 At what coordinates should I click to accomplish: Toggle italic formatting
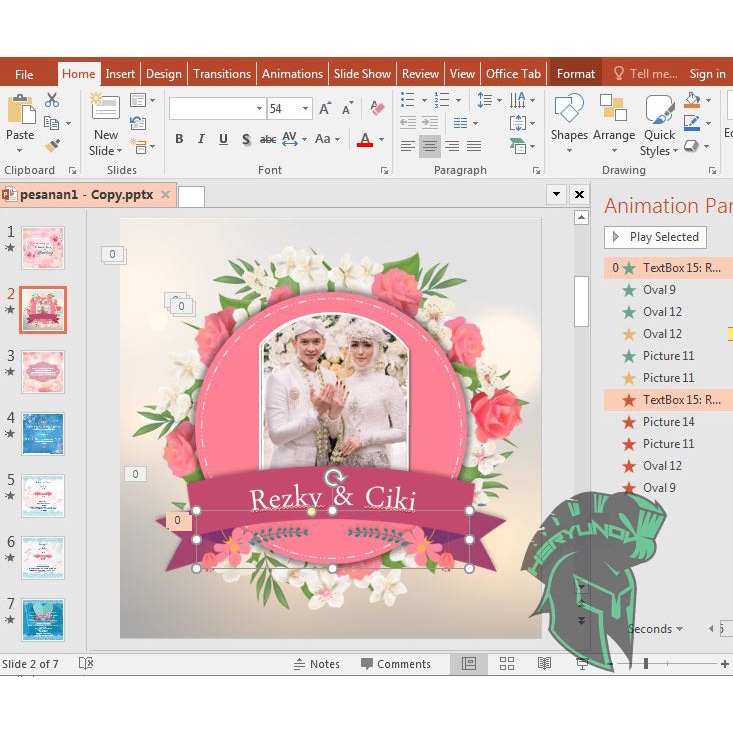(x=201, y=139)
